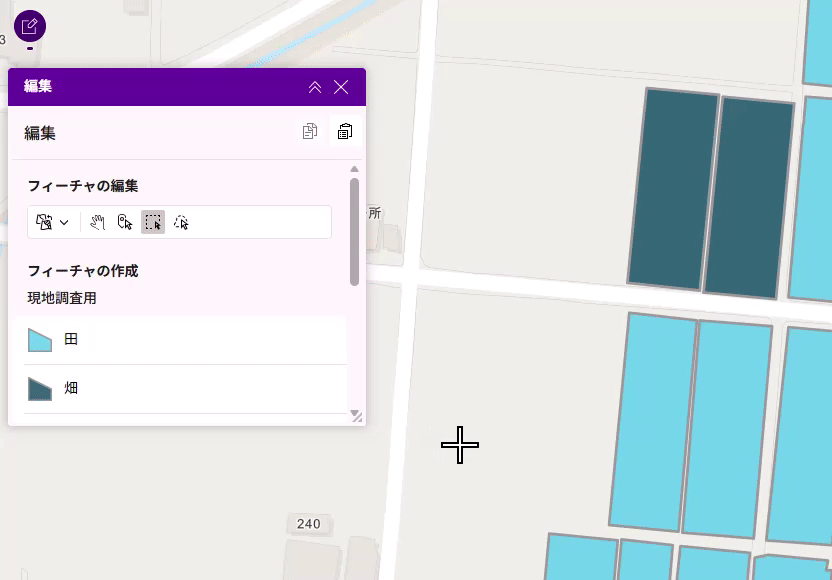Activate the lasso selection tool
The height and width of the screenshot is (580, 832).
coord(181,222)
